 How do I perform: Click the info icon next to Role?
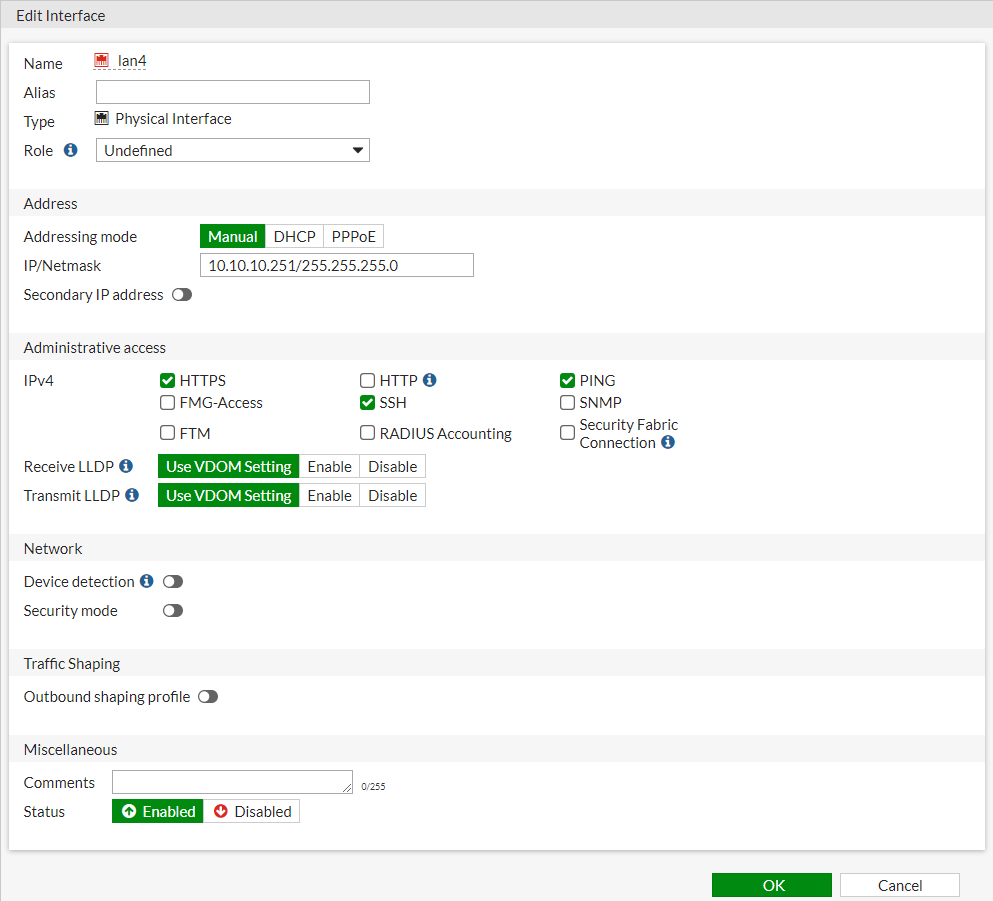click(71, 151)
